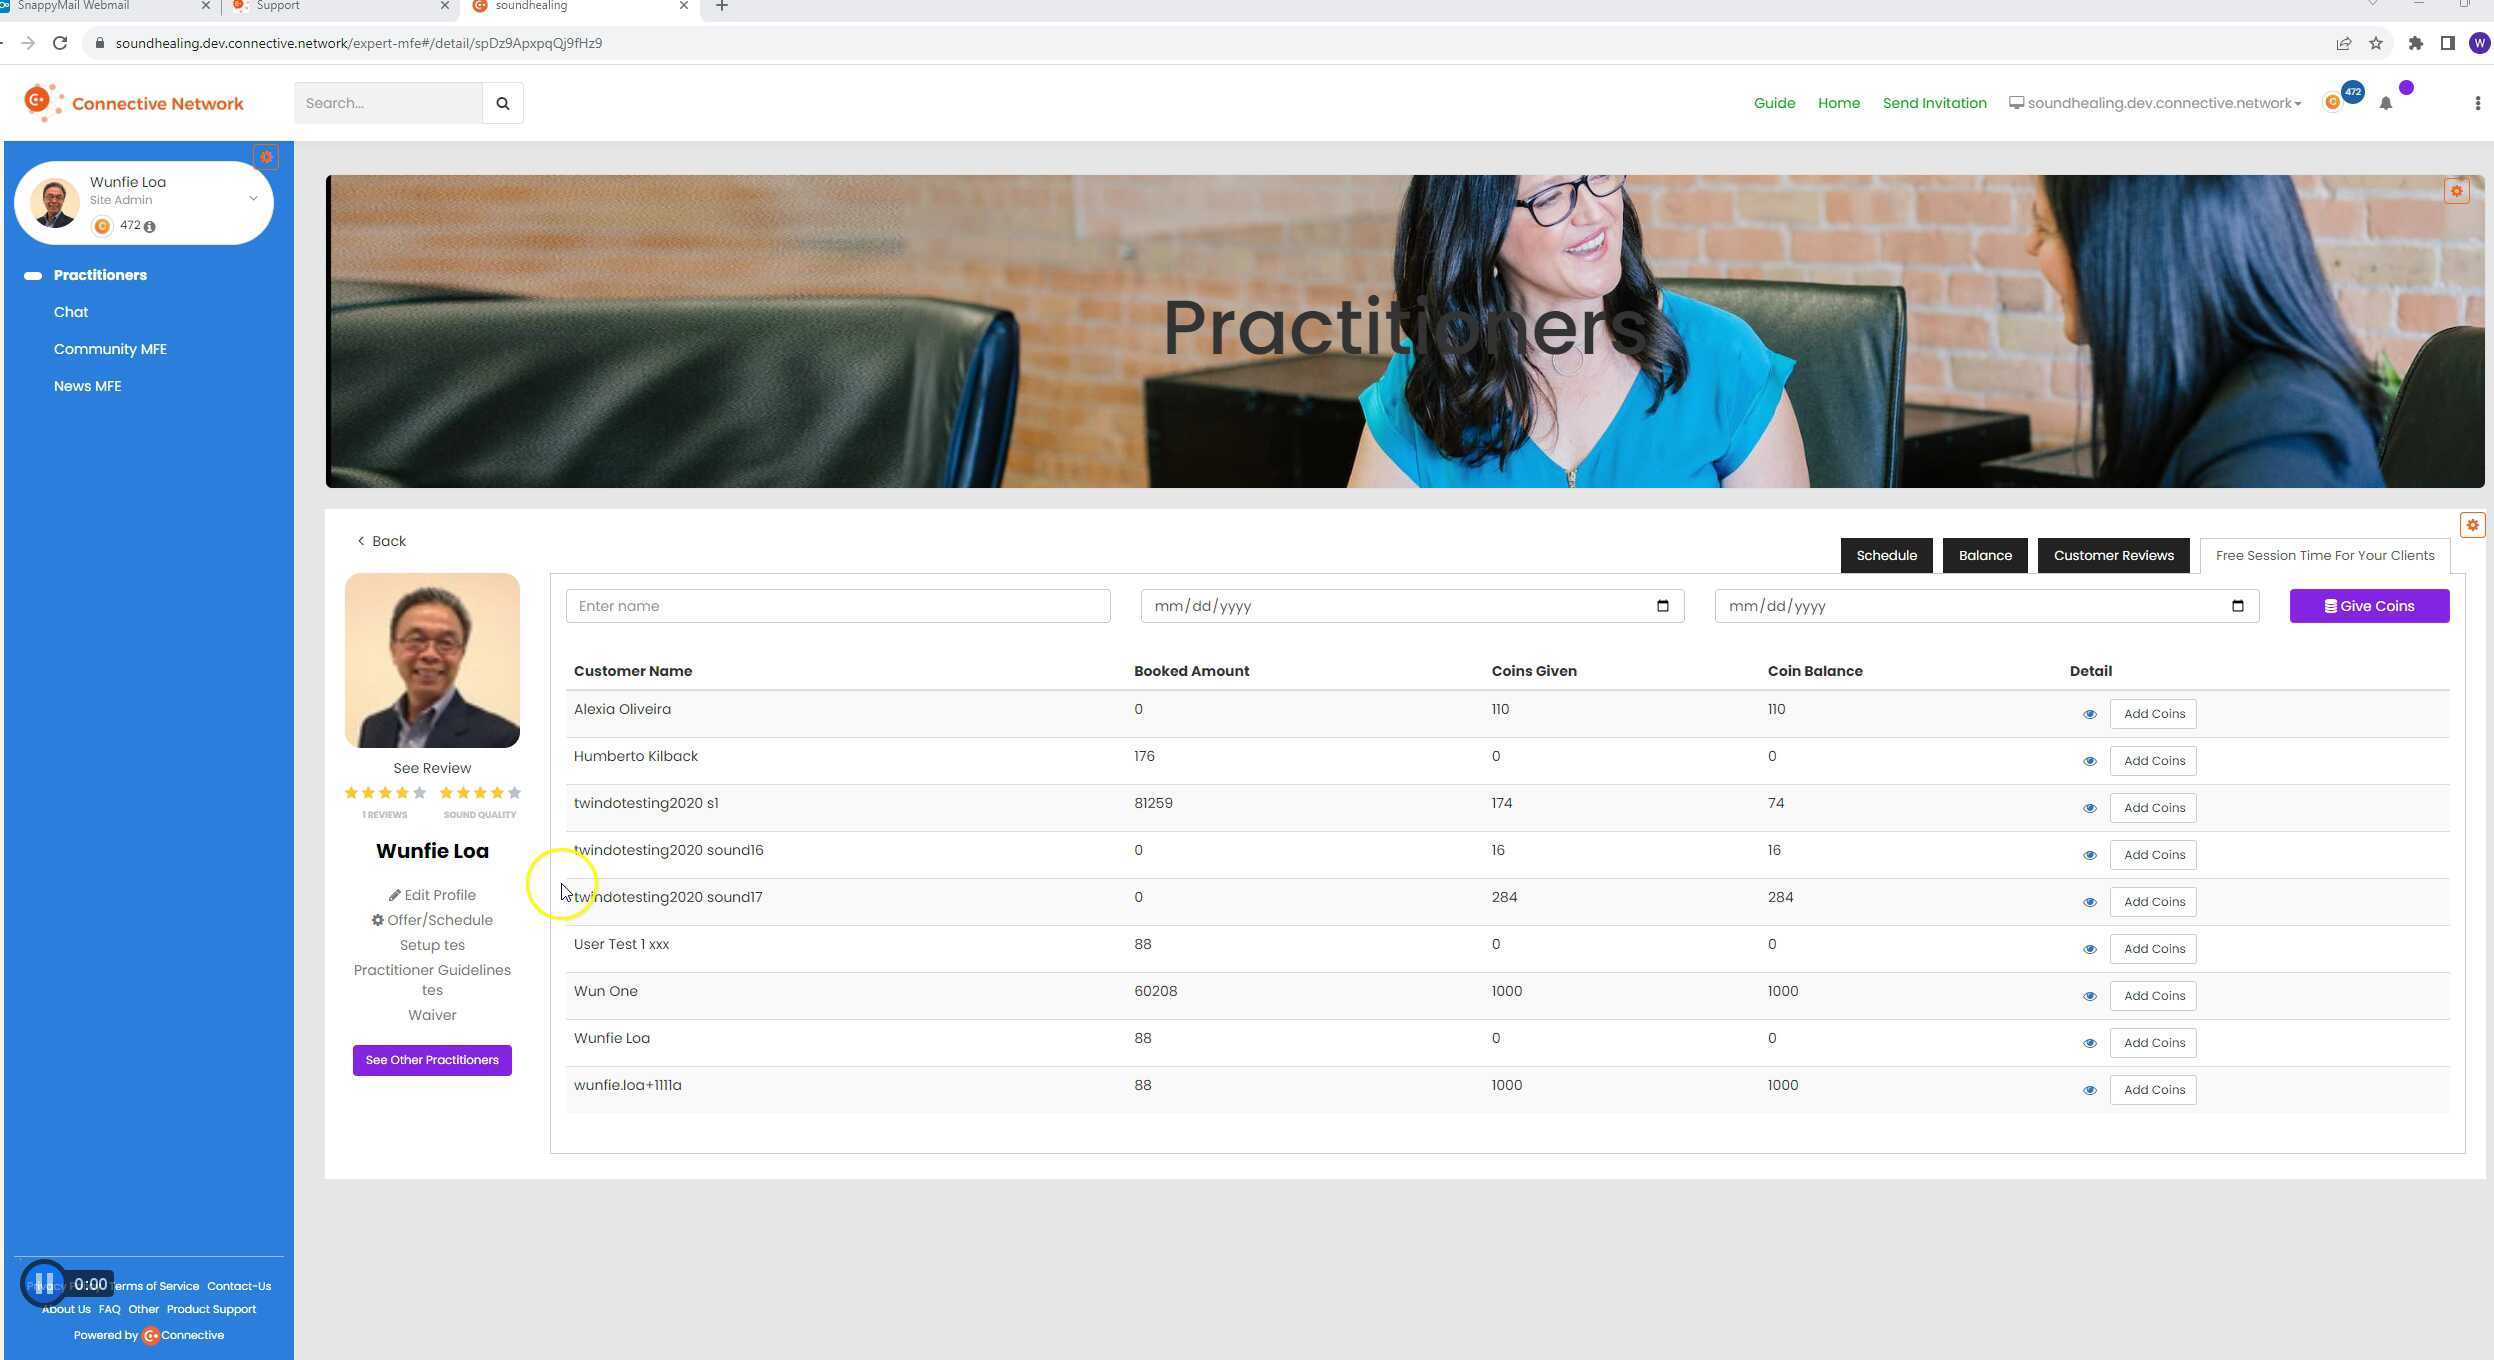Click the search magnifier icon button
The width and height of the screenshot is (2494, 1360).
pos(502,103)
